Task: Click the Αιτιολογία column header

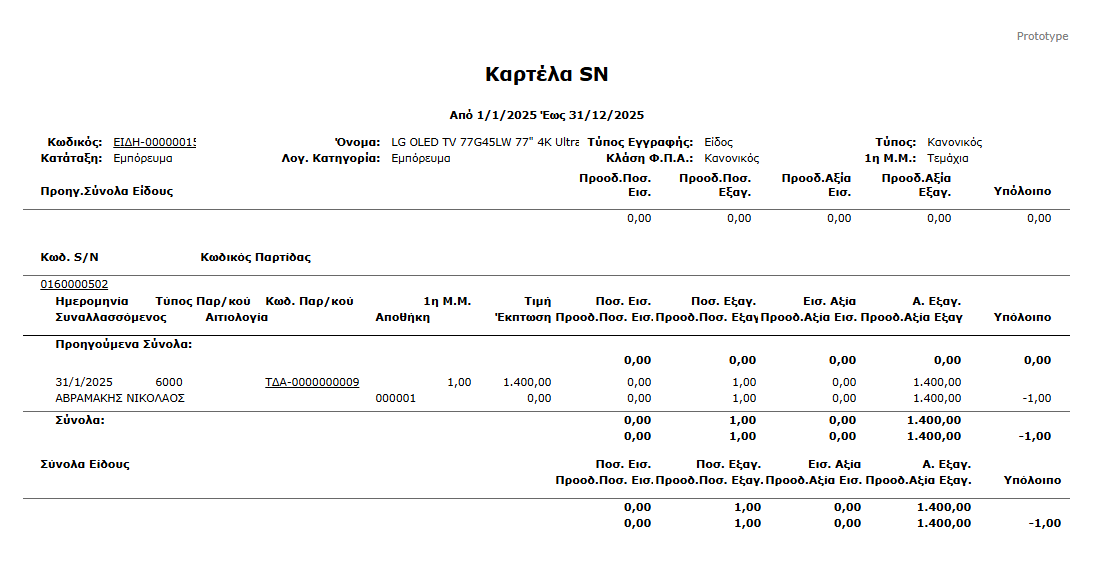Action: click(236, 318)
